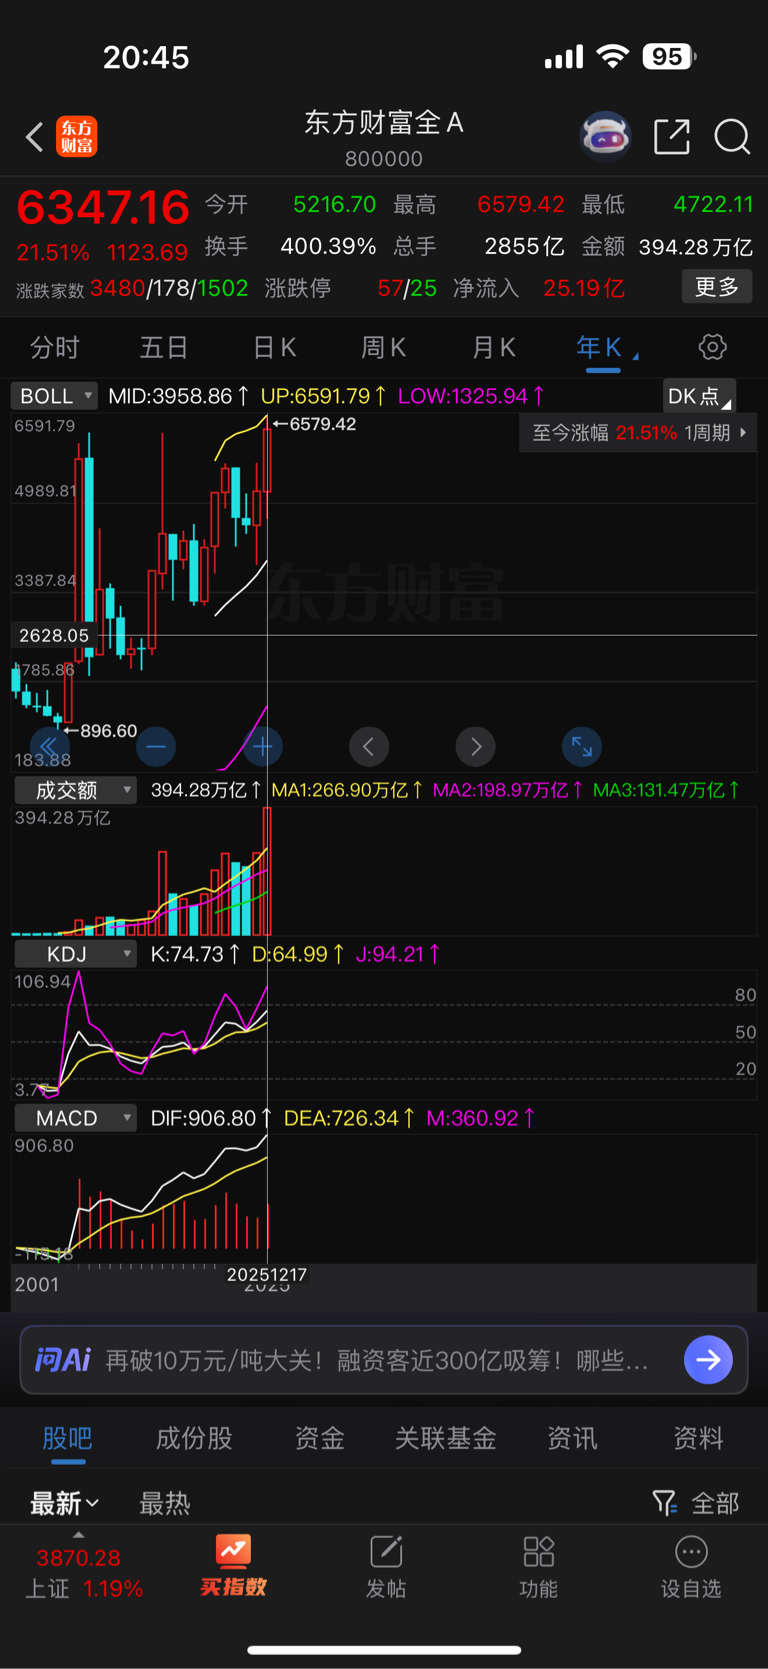Submit AI question with arrow button
The image size is (768, 1669).
pyautogui.click(x=708, y=1360)
